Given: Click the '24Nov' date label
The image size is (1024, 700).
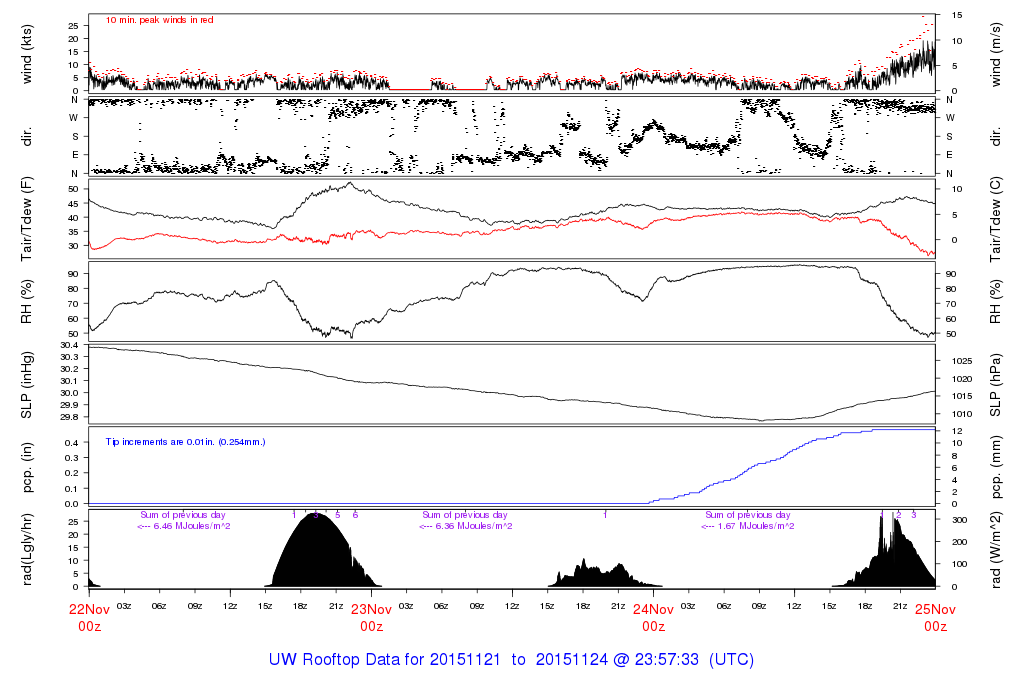Looking at the screenshot, I should point(653,610).
